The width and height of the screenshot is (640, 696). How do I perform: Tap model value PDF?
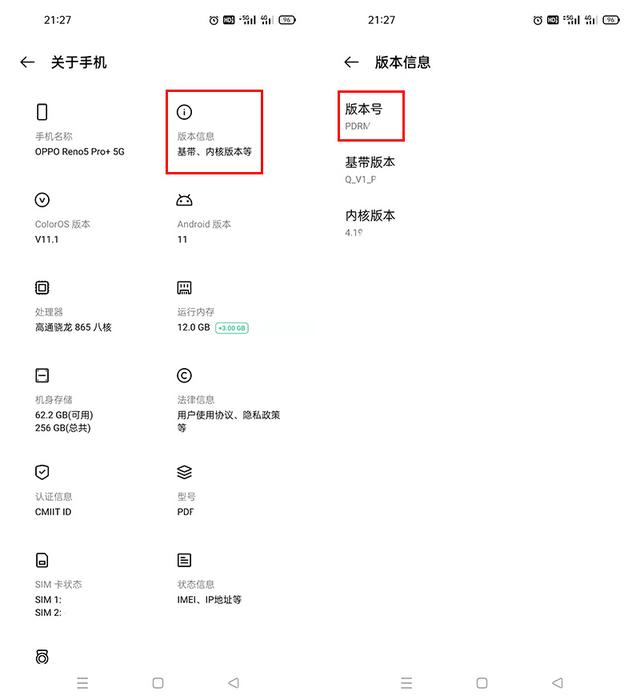(x=186, y=512)
